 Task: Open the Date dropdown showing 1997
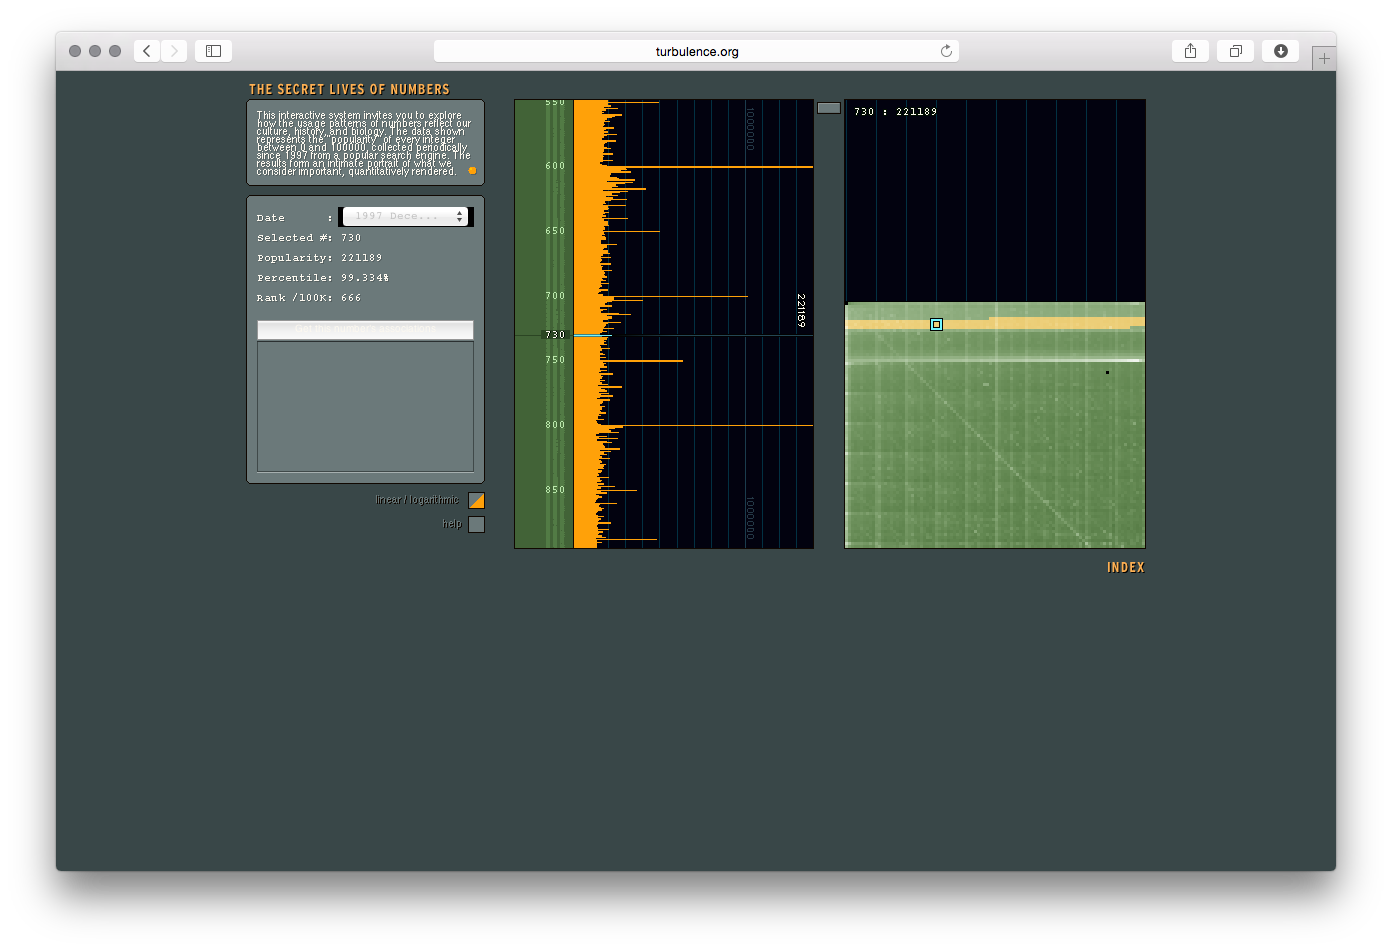(405, 216)
